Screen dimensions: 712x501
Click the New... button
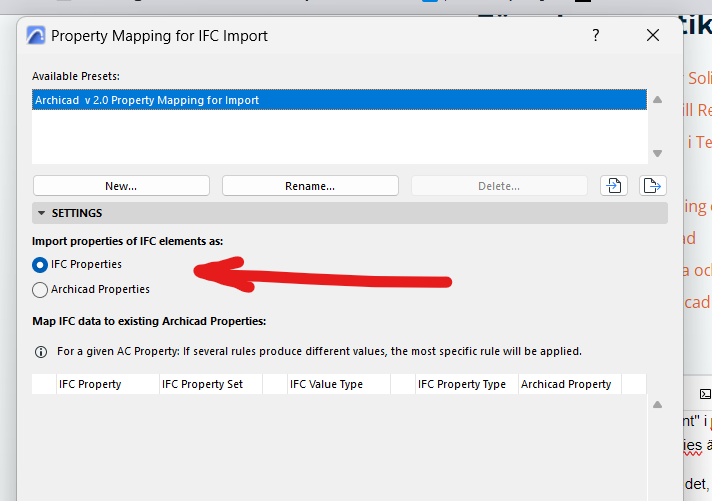pos(121,186)
